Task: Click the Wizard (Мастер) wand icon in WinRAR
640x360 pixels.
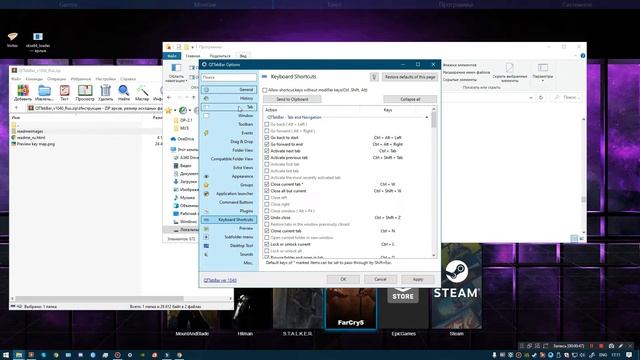Action: (x=142, y=91)
